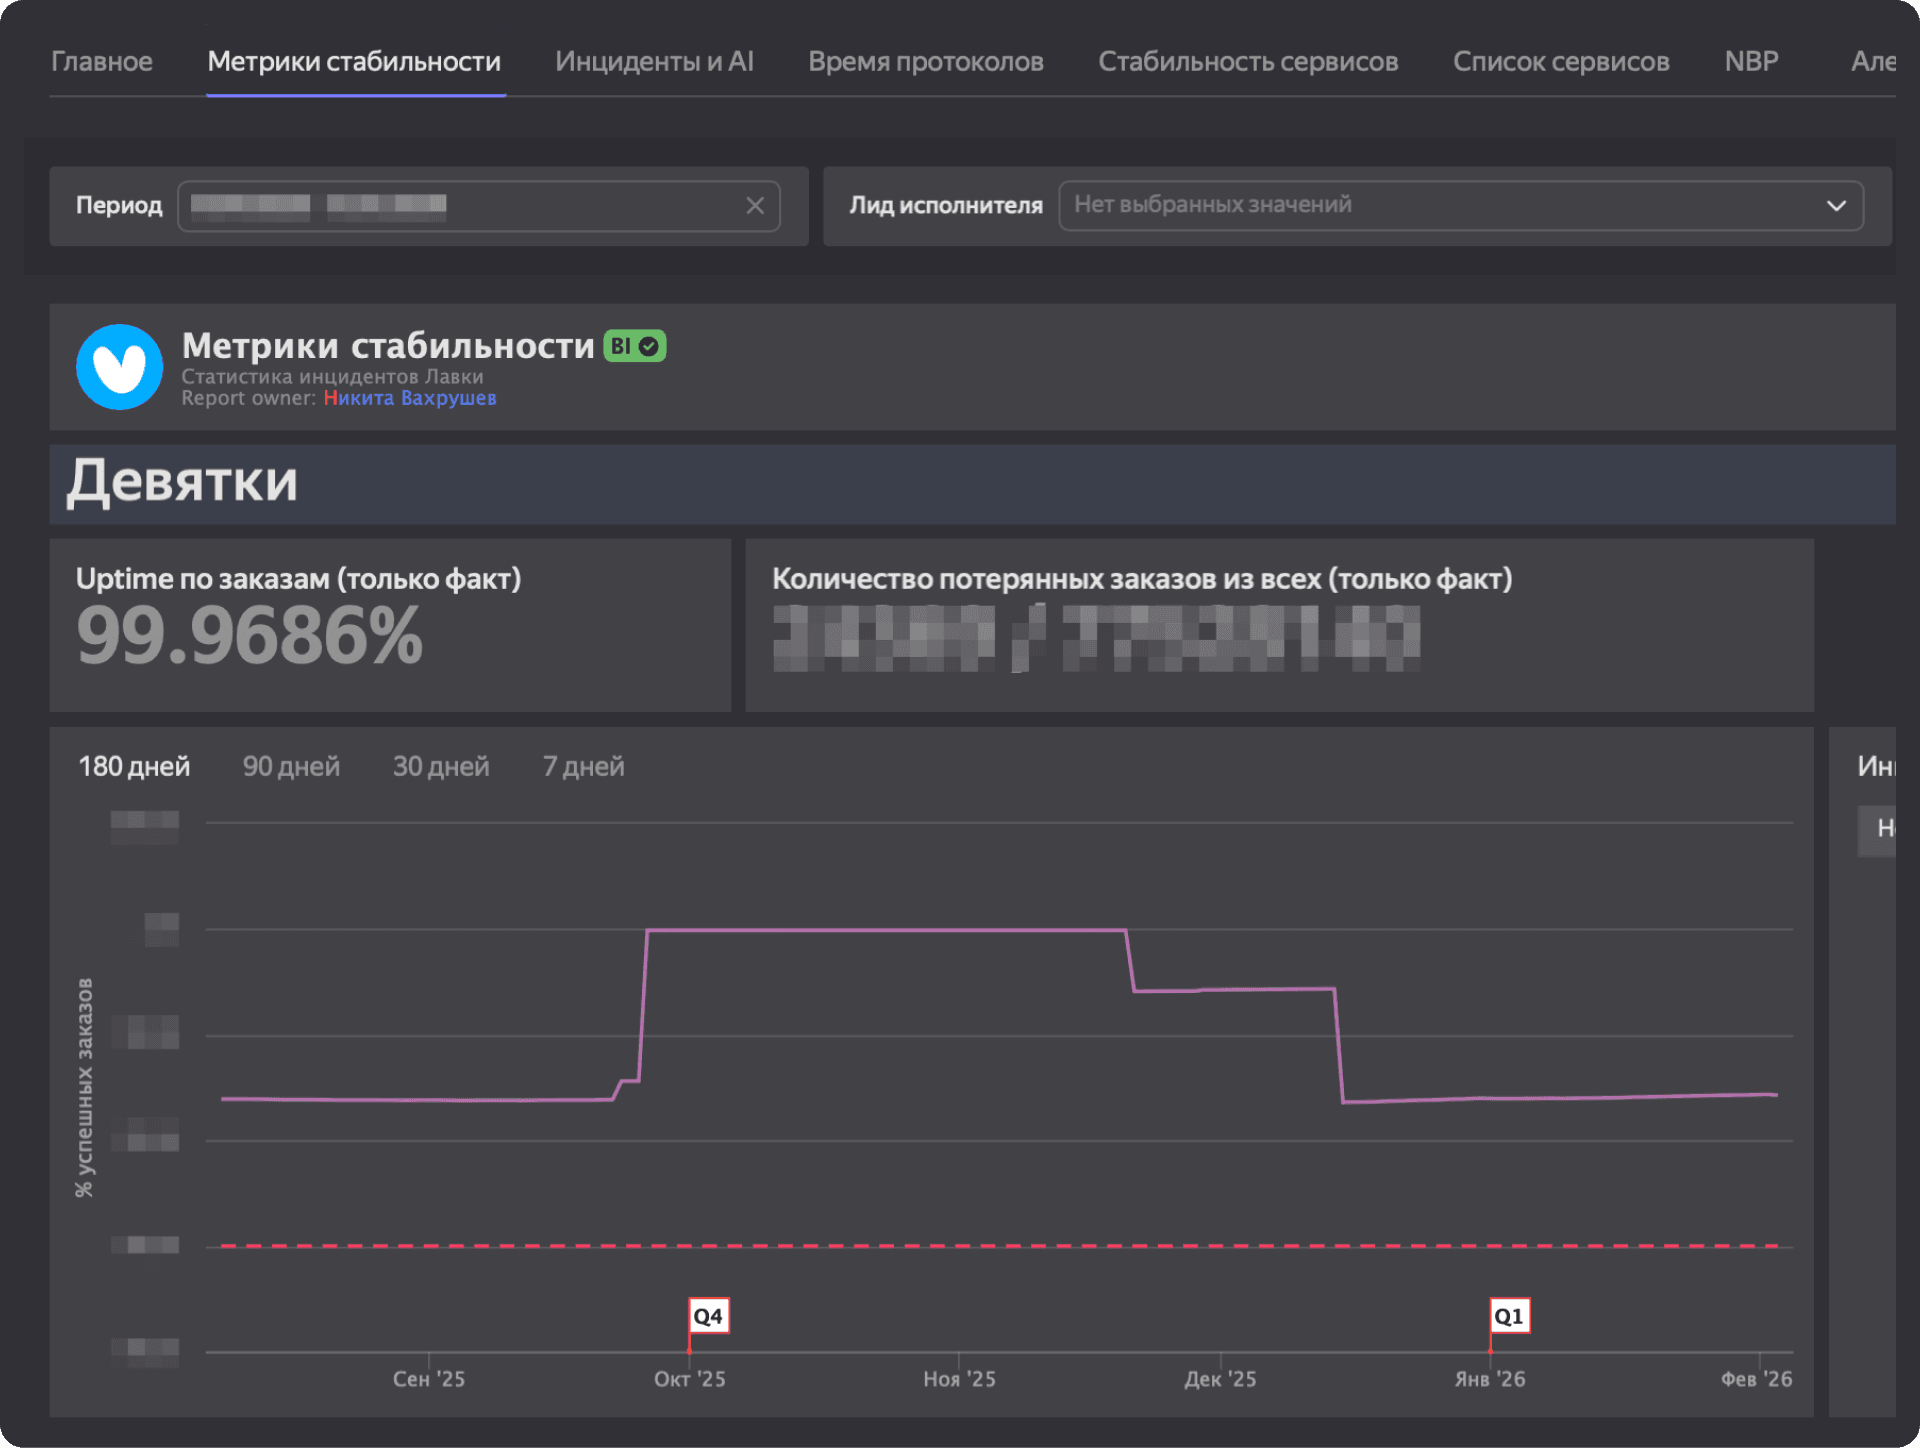The height and width of the screenshot is (1448, 1920).
Task: Switch chart to 30 дней
Action: tap(441, 767)
